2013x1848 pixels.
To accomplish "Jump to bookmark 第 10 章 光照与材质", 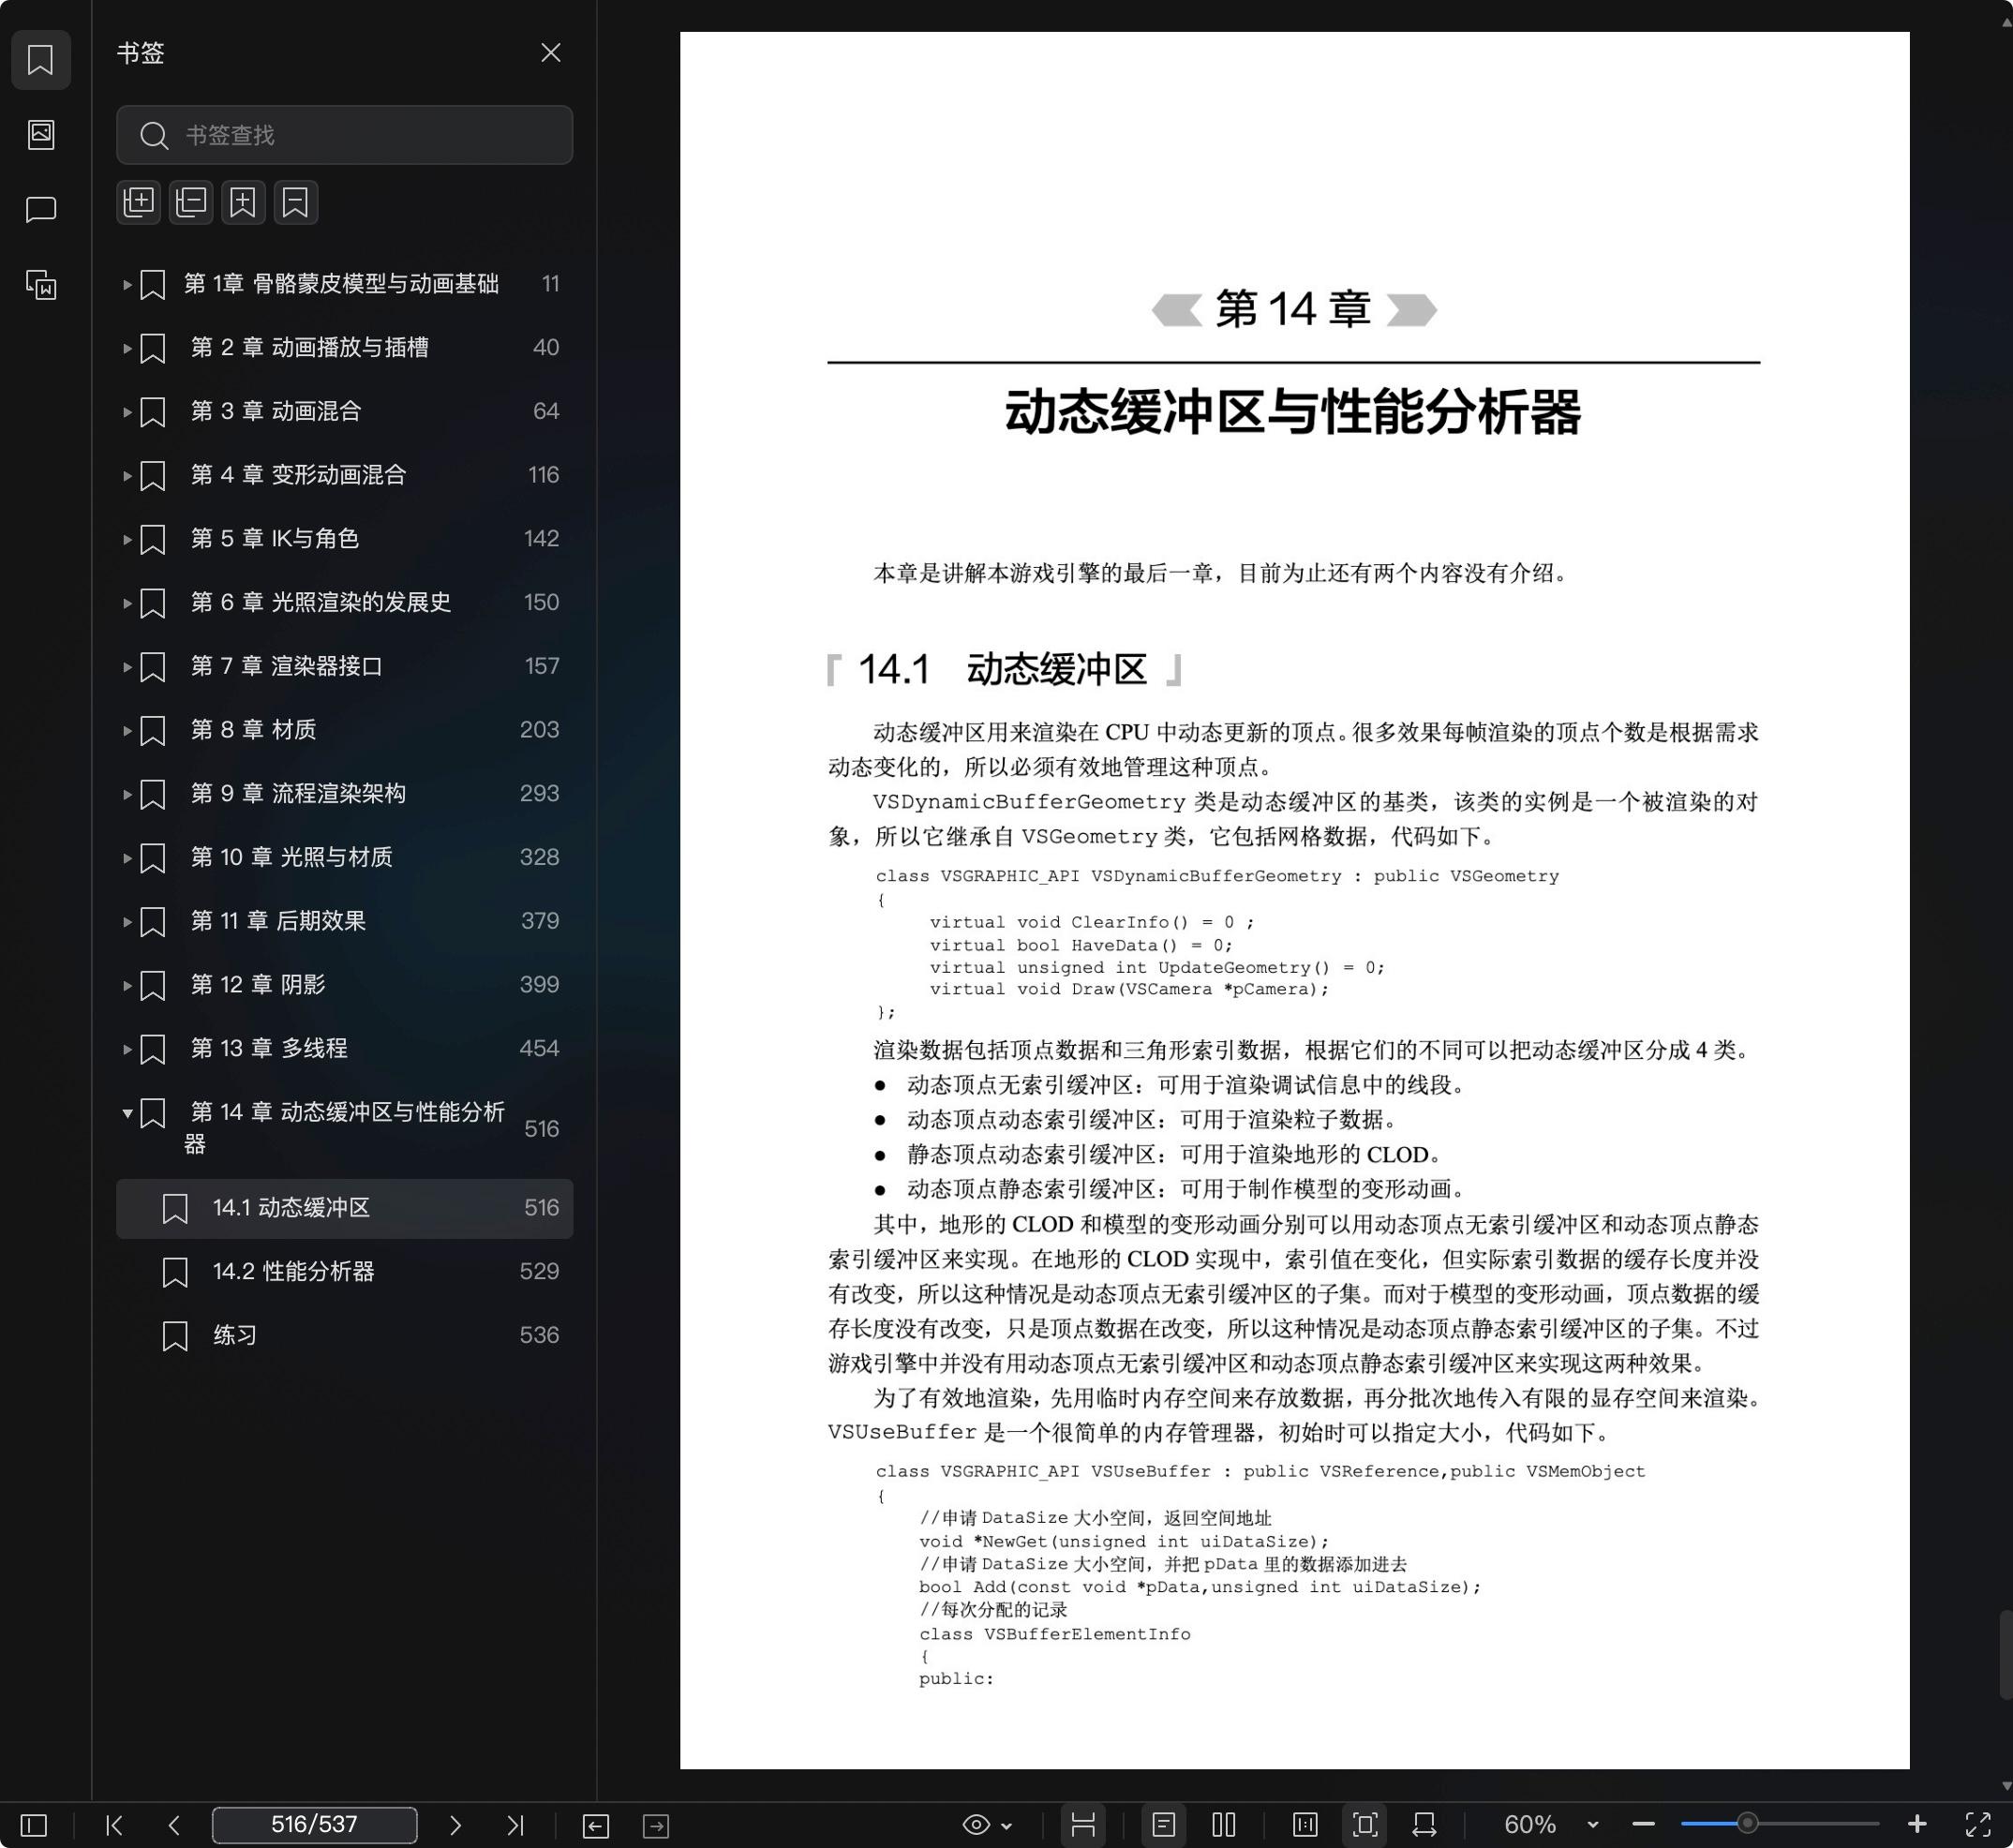I will (x=344, y=858).
